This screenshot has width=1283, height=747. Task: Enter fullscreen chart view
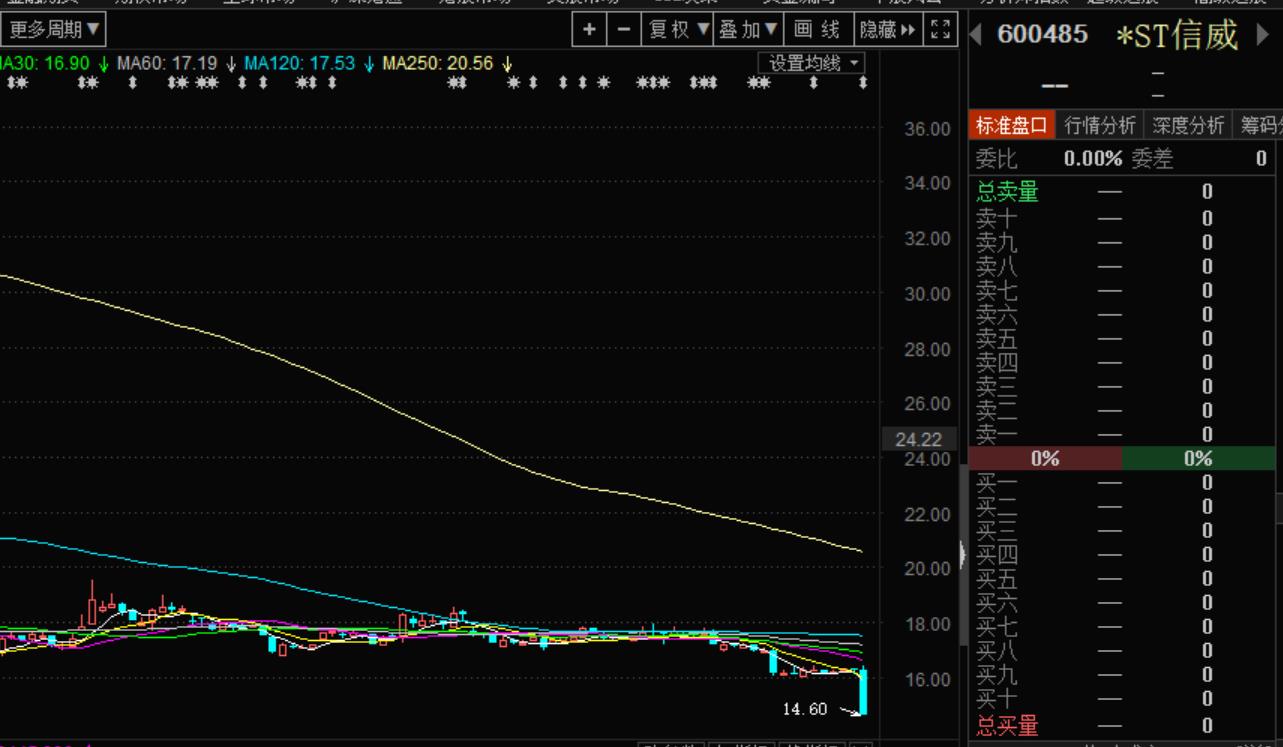(x=938, y=30)
